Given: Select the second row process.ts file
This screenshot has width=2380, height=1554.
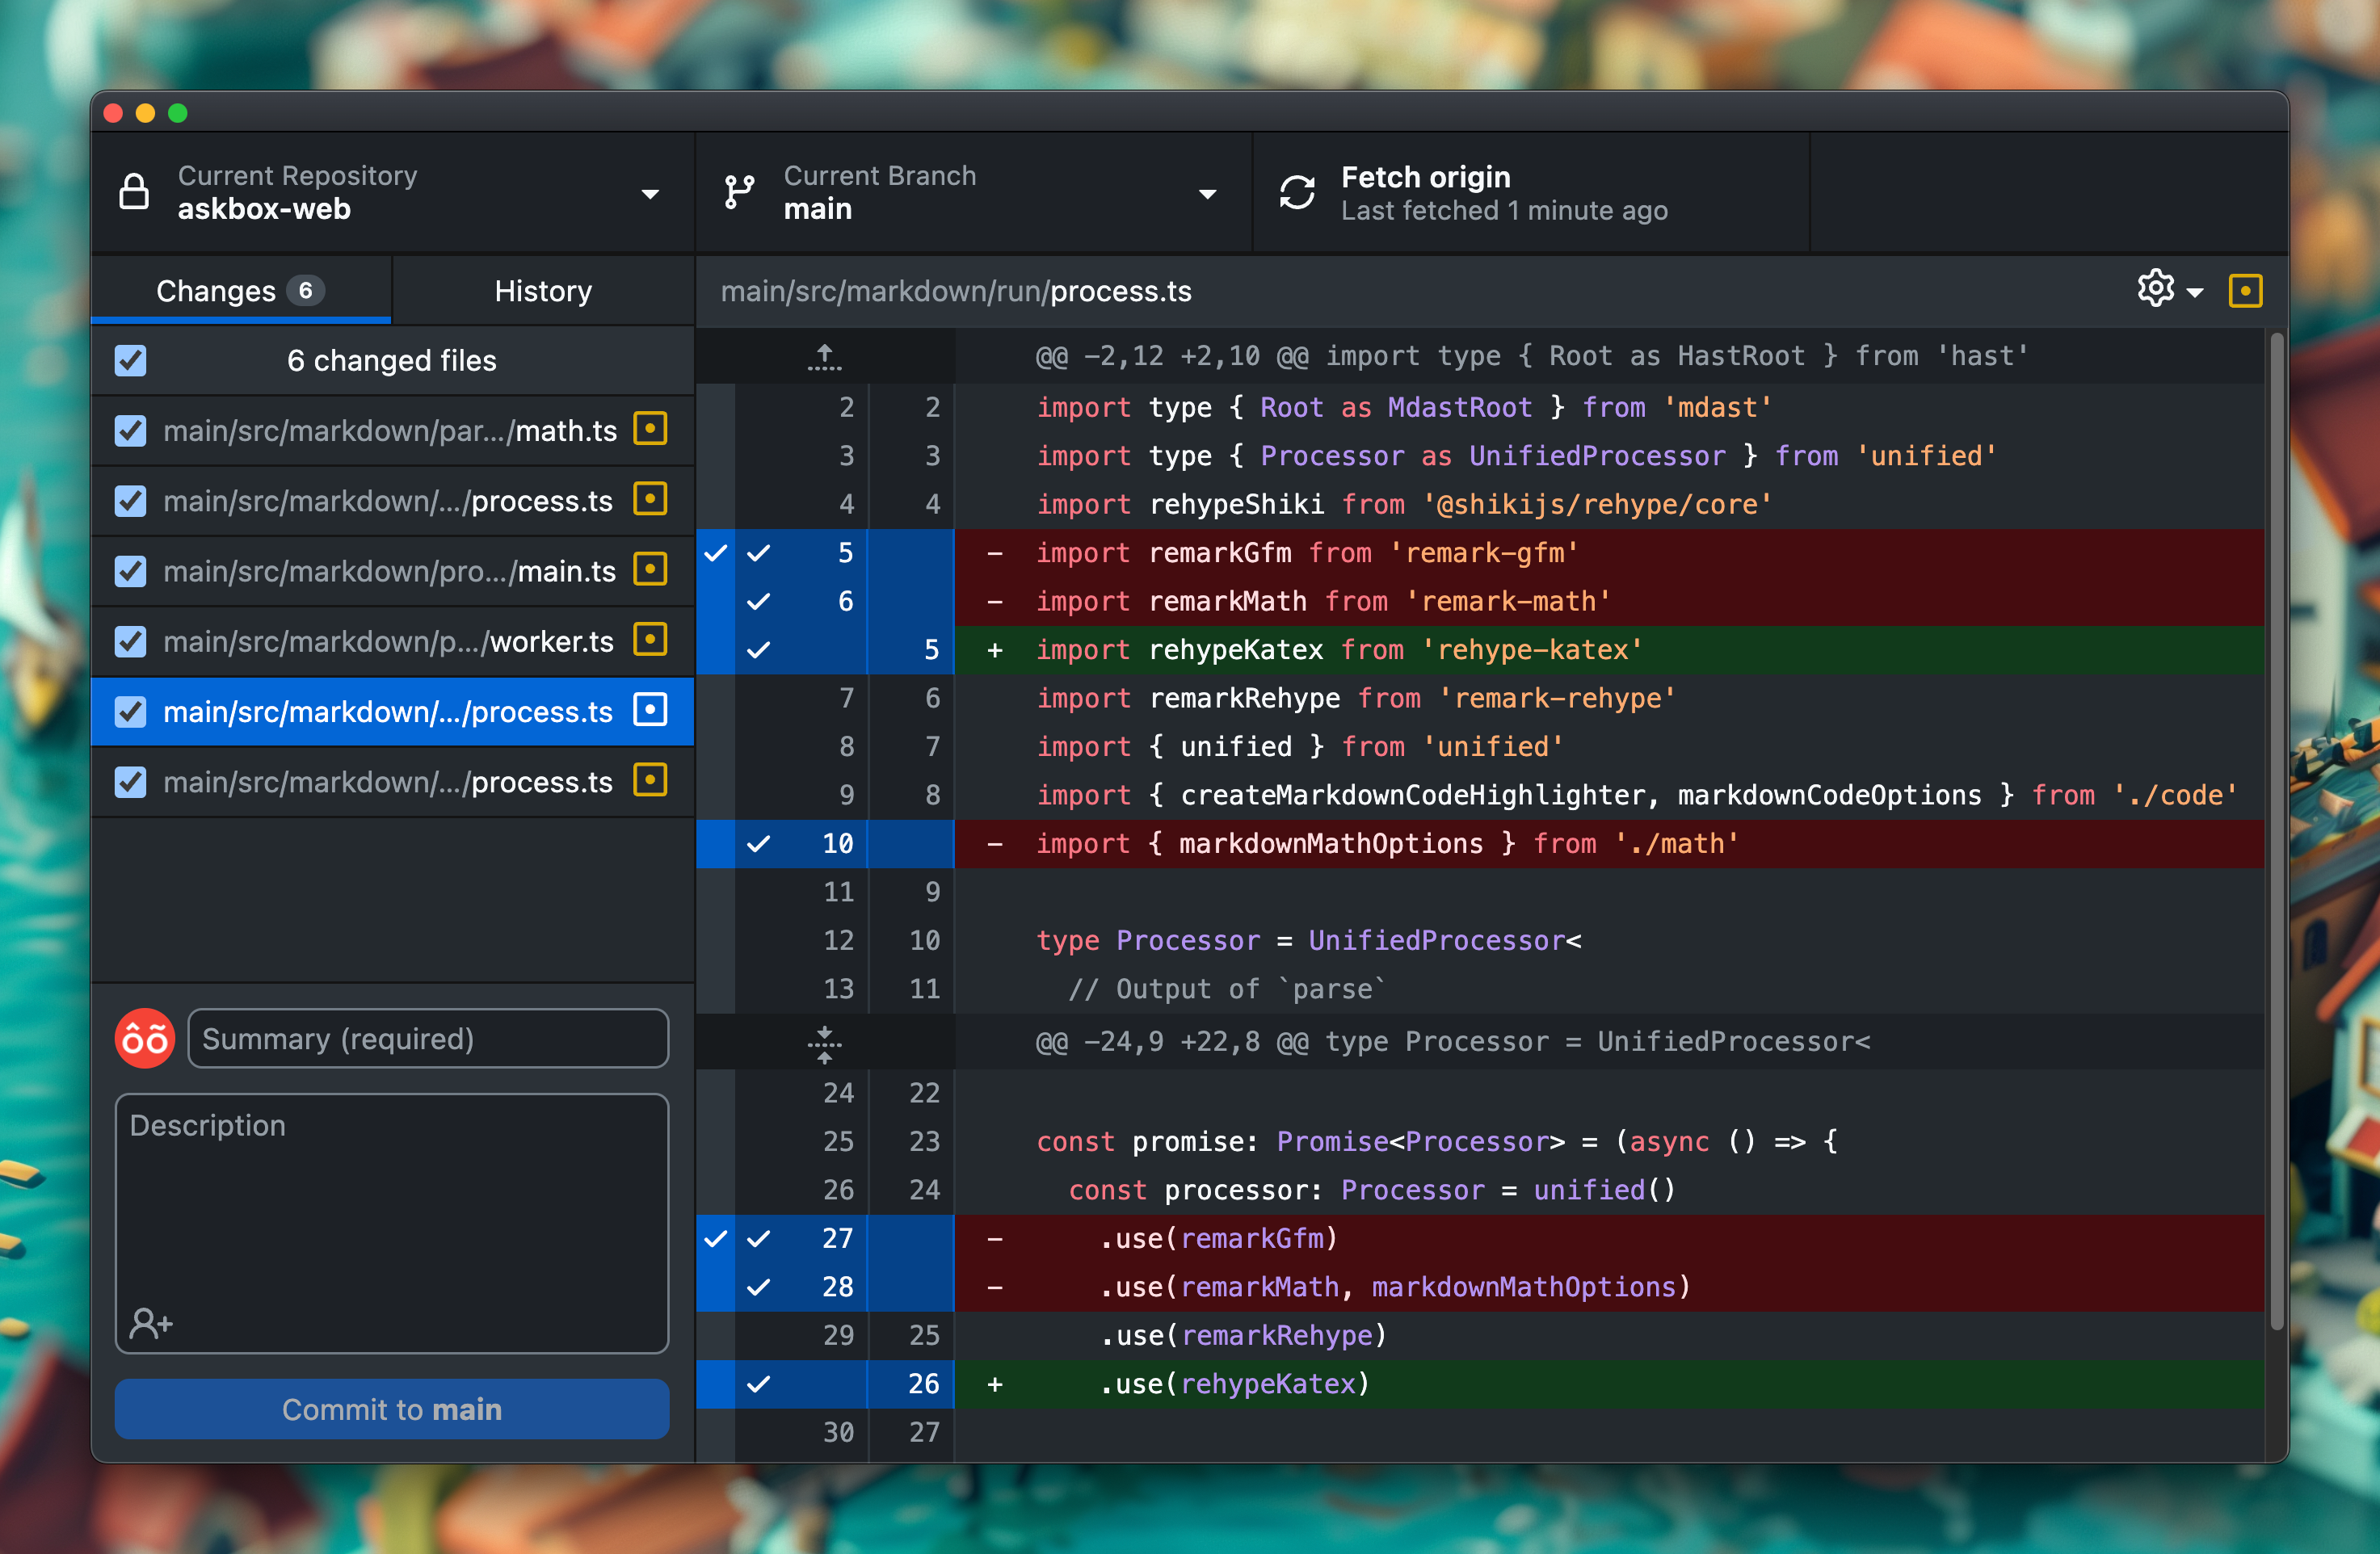Looking at the screenshot, I should click(x=393, y=501).
